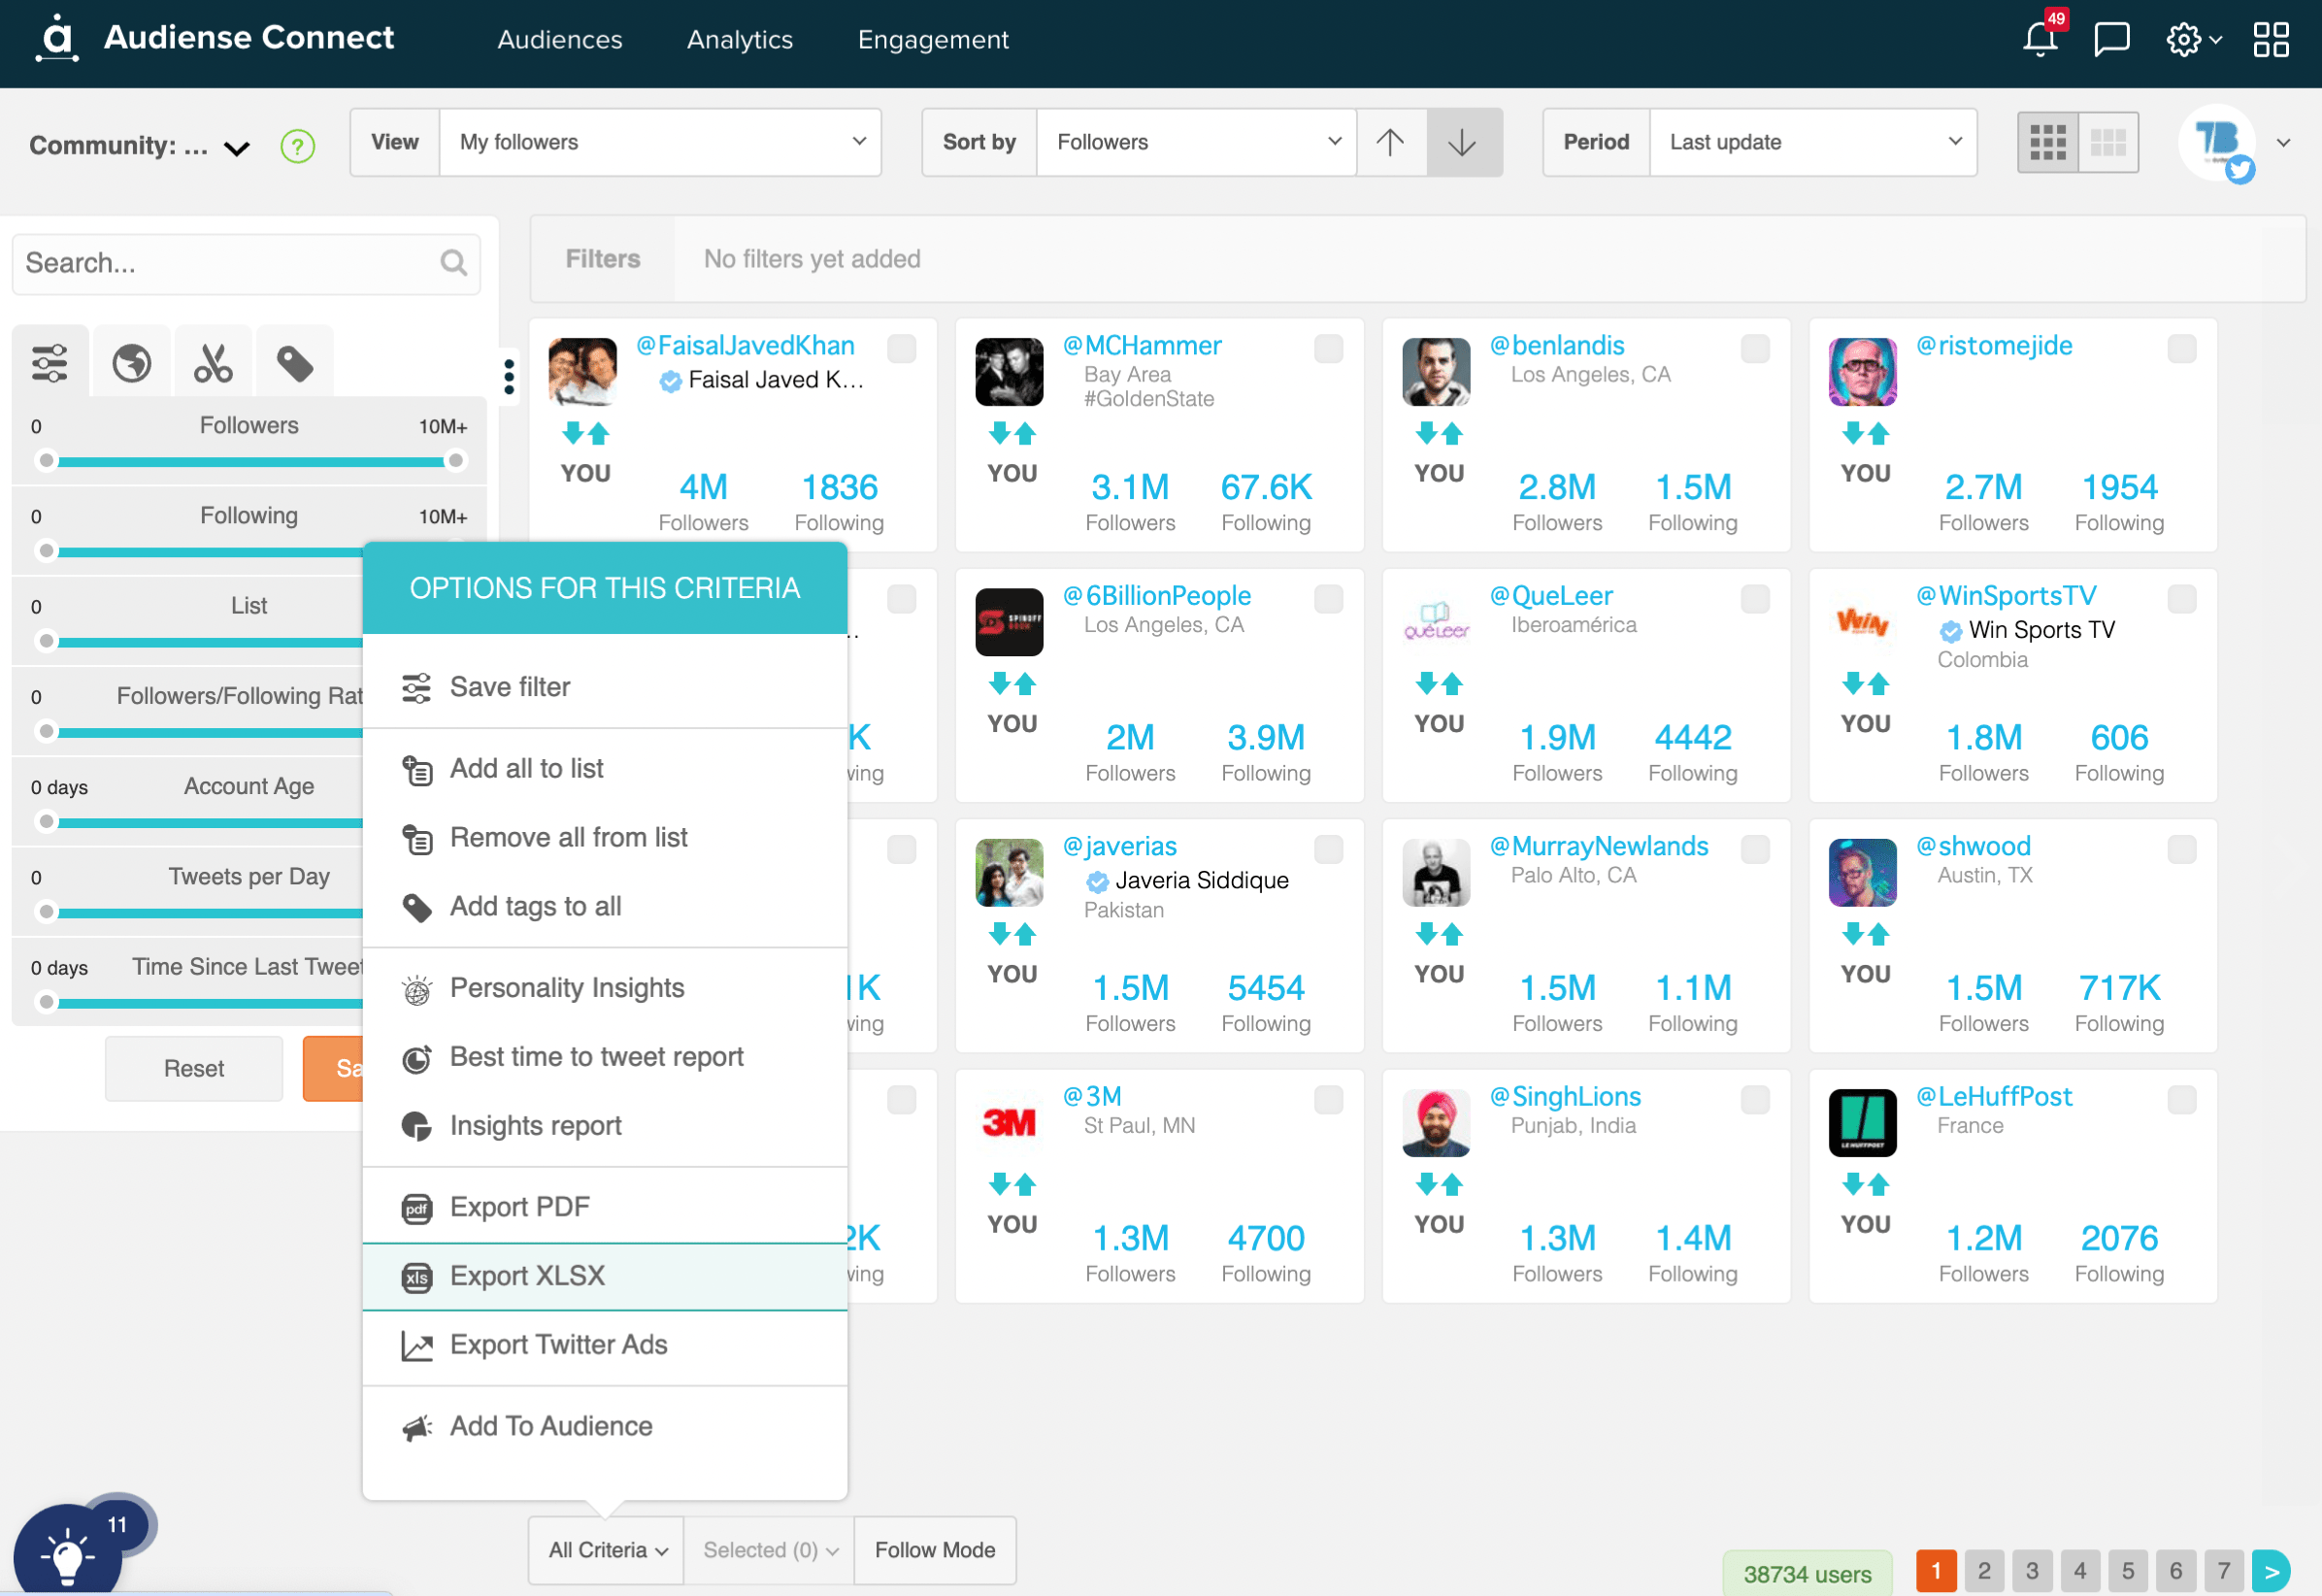This screenshot has width=2322, height=1596.
Task: Click the Followers slider maximum handle
Action: click(x=456, y=460)
